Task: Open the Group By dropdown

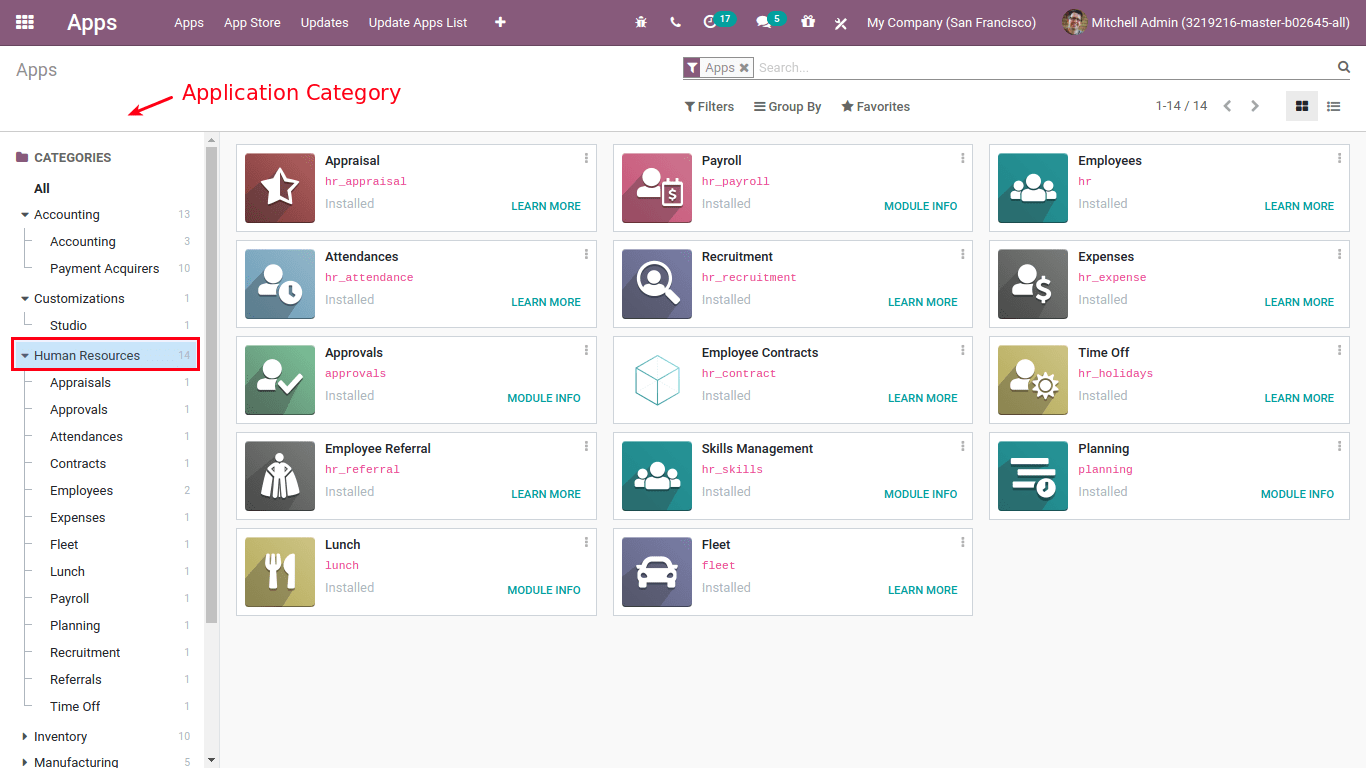Action: click(x=787, y=107)
